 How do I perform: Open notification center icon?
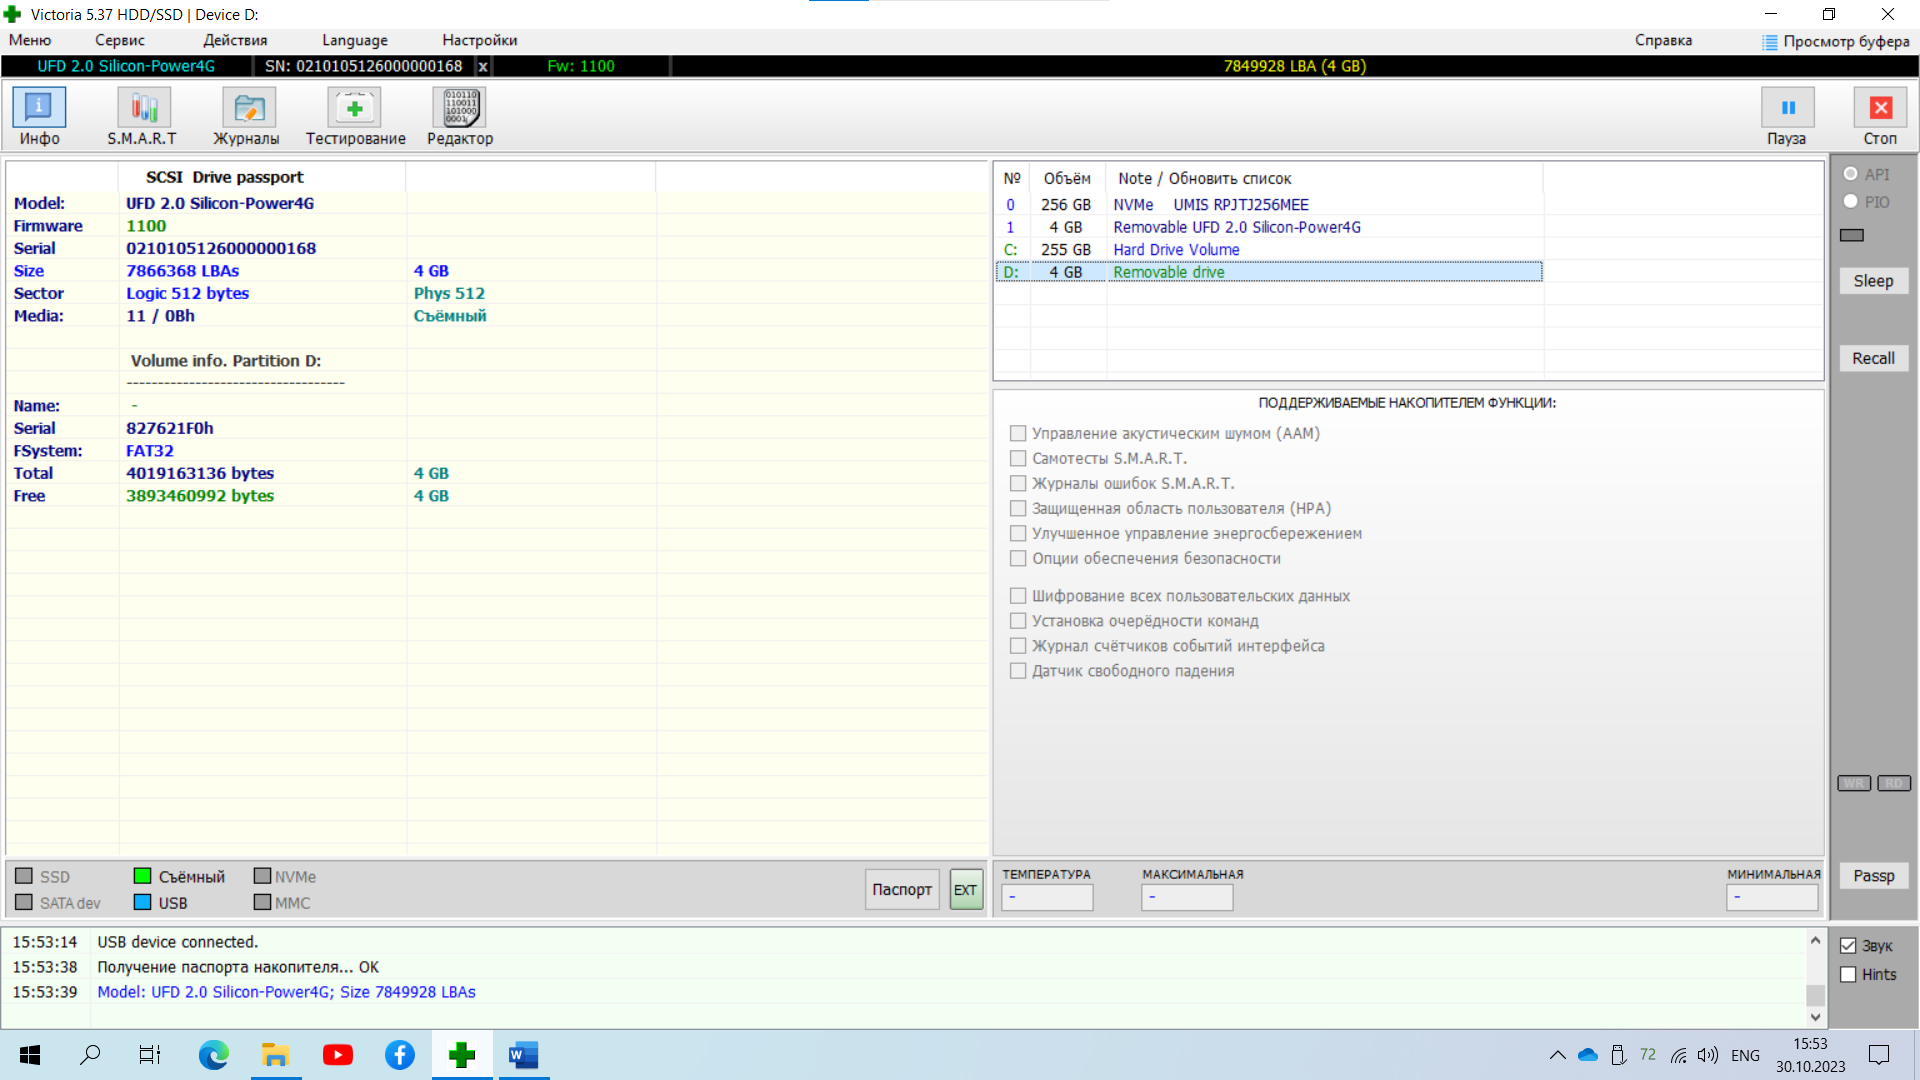click(x=1879, y=1055)
